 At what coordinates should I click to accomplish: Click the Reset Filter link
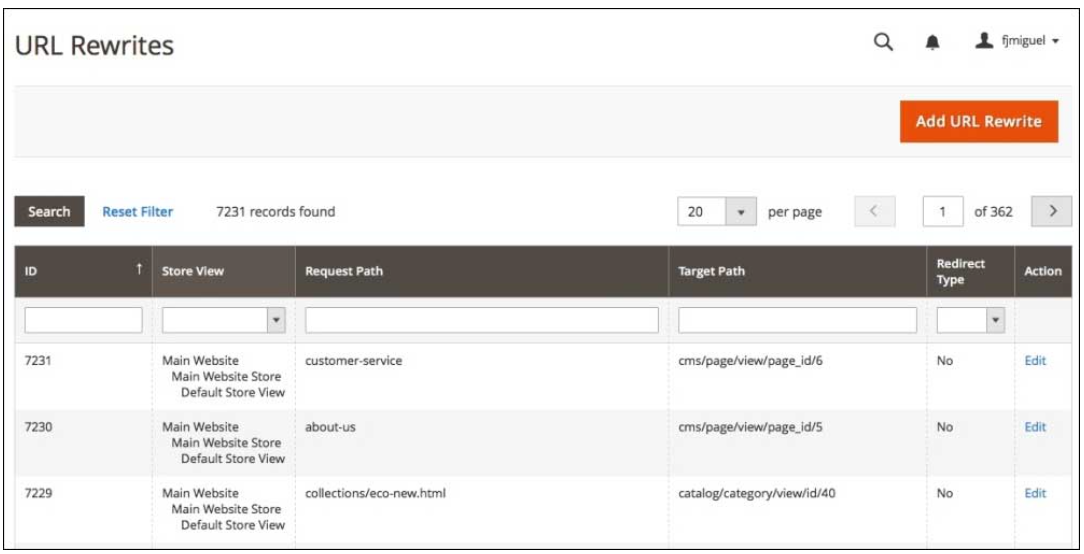point(138,212)
